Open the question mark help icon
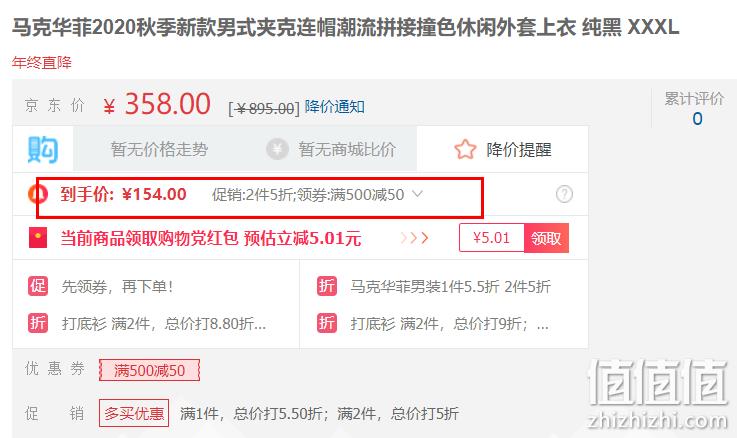This screenshot has width=737, height=438. point(564,194)
